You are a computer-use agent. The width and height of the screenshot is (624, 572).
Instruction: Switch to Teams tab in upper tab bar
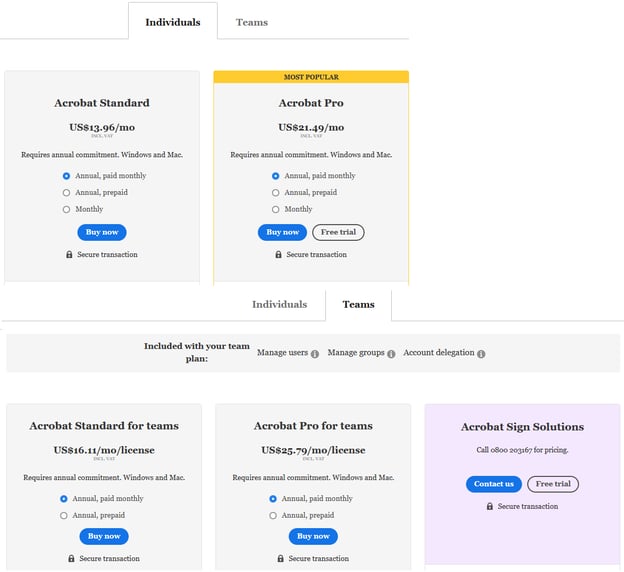252,22
